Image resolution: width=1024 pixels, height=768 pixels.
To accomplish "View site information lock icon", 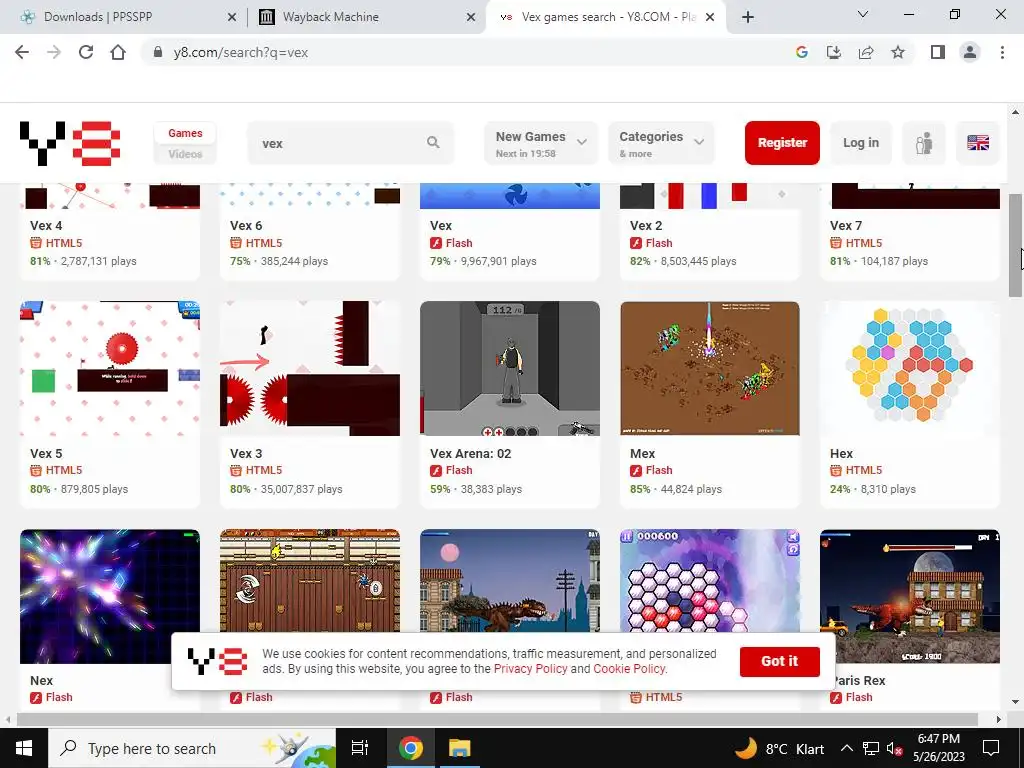I will point(157,52).
